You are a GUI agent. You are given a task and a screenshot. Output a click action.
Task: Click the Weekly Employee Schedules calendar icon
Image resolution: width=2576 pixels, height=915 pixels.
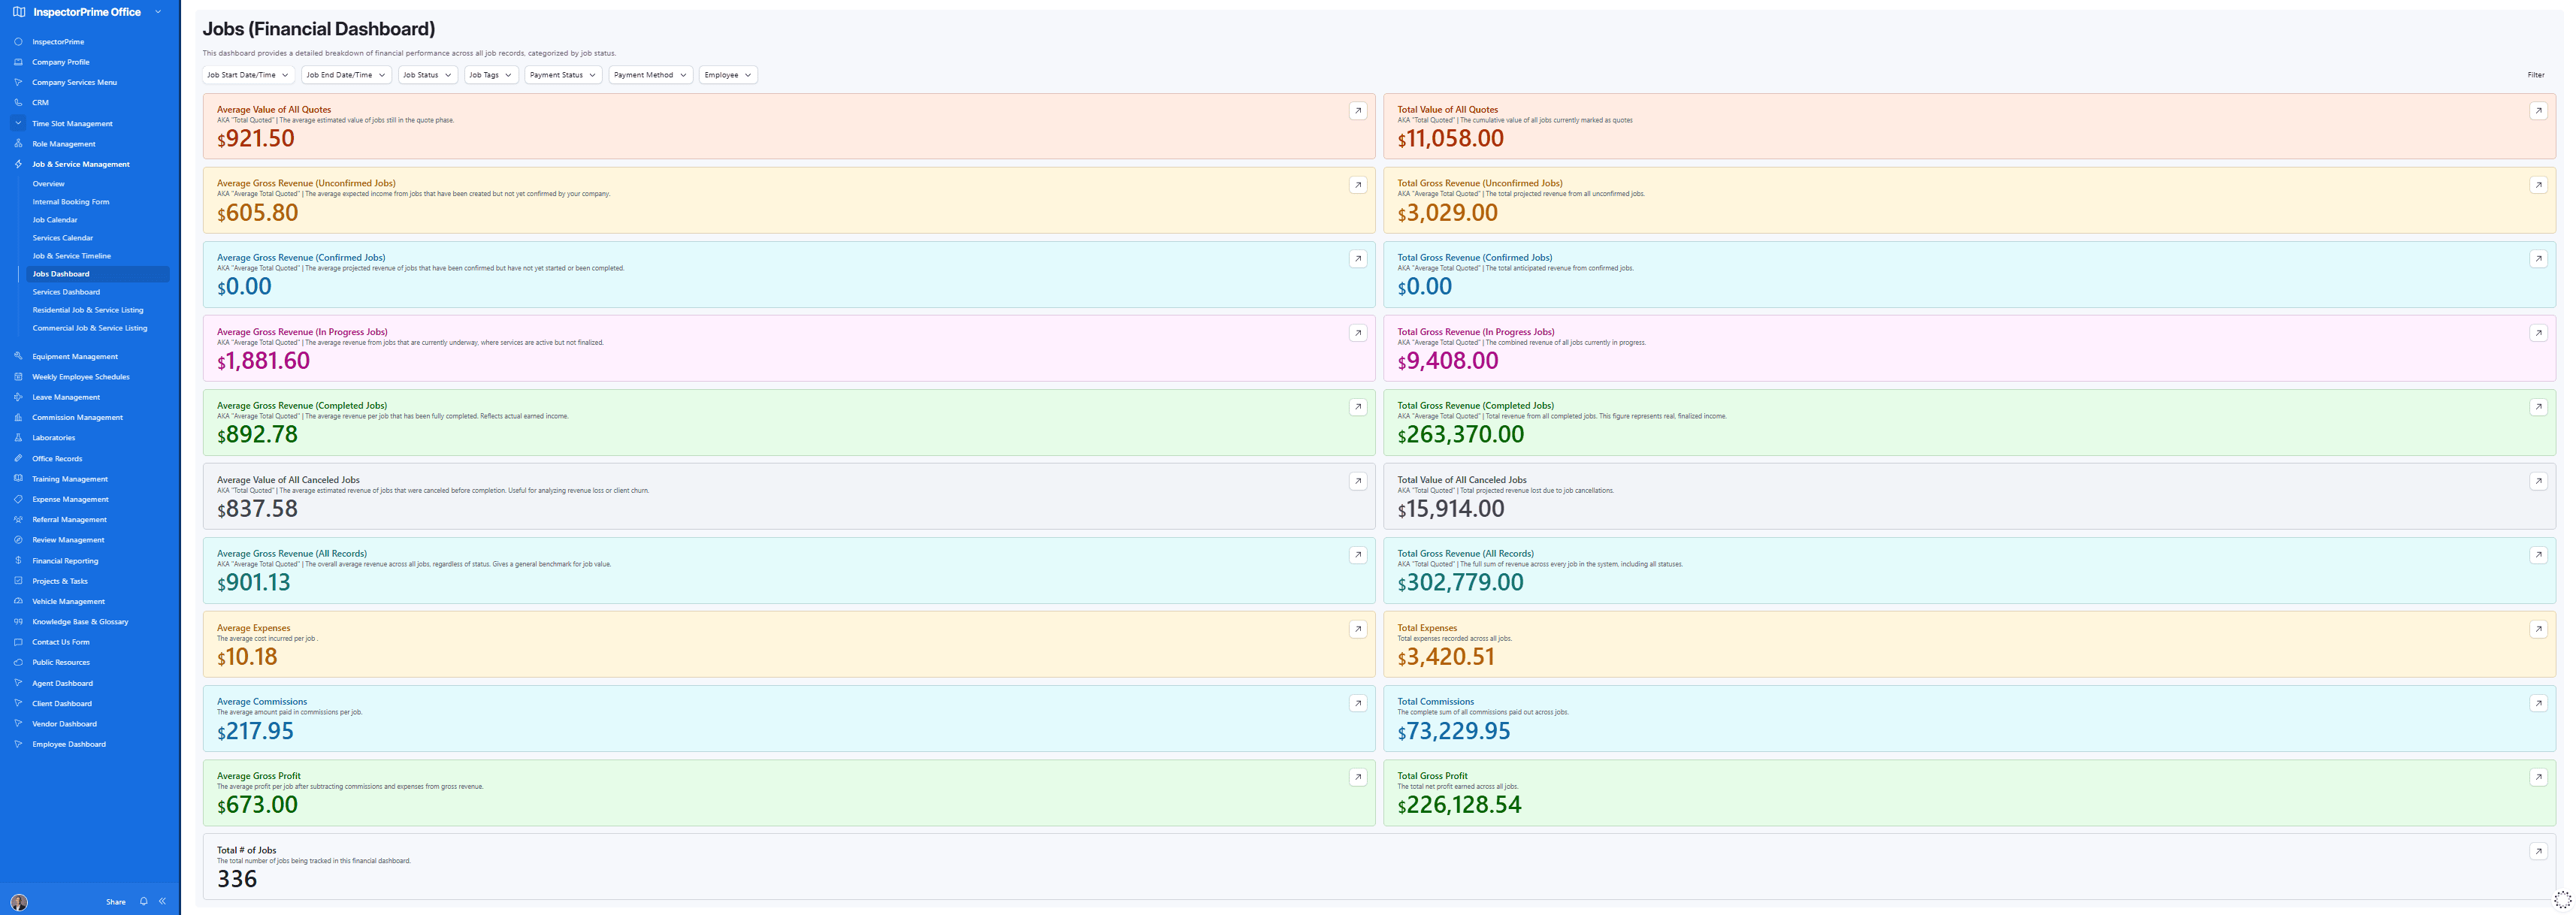17,377
